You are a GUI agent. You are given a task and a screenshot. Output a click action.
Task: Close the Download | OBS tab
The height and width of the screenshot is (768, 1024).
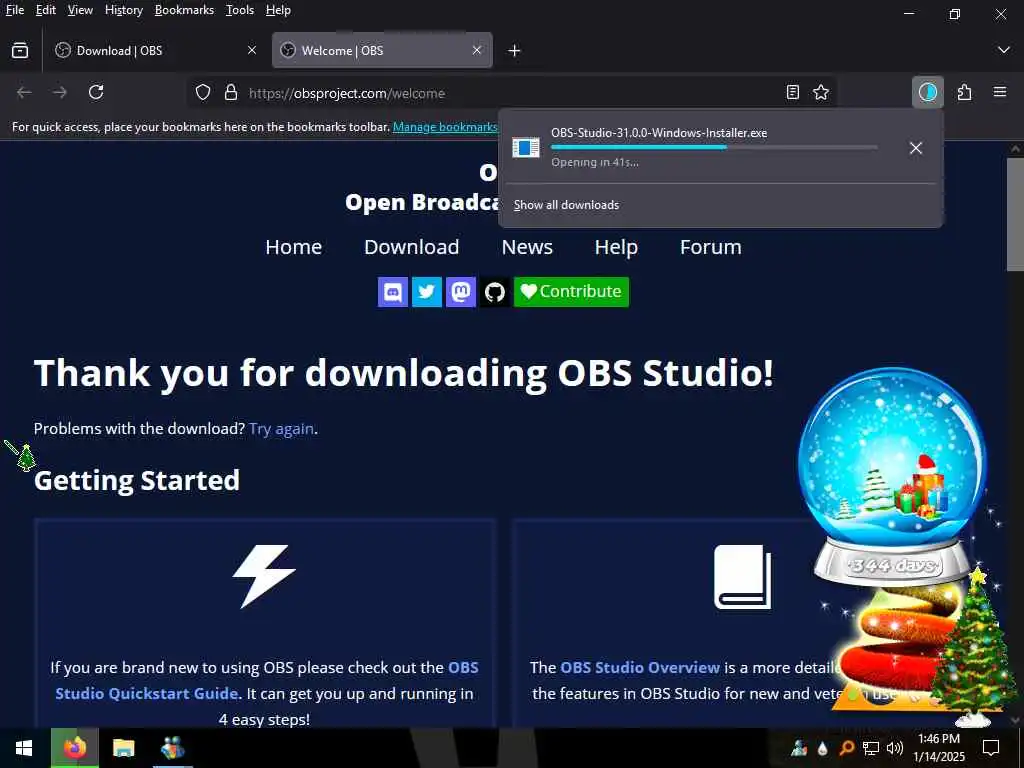pos(251,50)
